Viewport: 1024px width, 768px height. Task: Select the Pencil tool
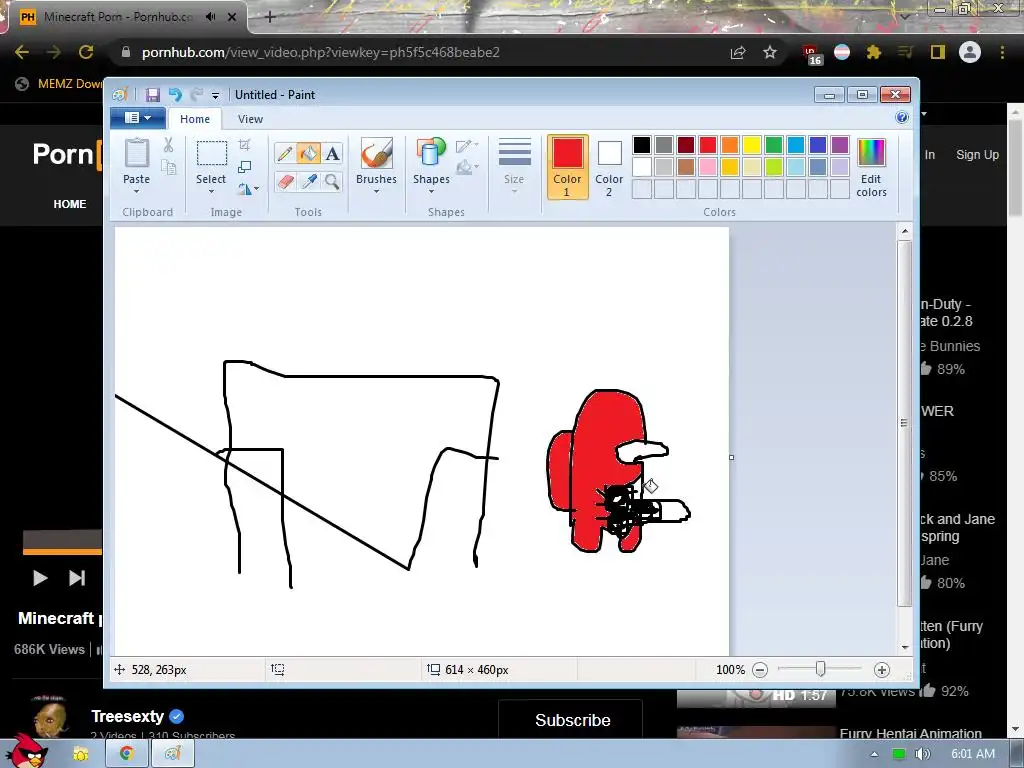[x=285, y=153]
